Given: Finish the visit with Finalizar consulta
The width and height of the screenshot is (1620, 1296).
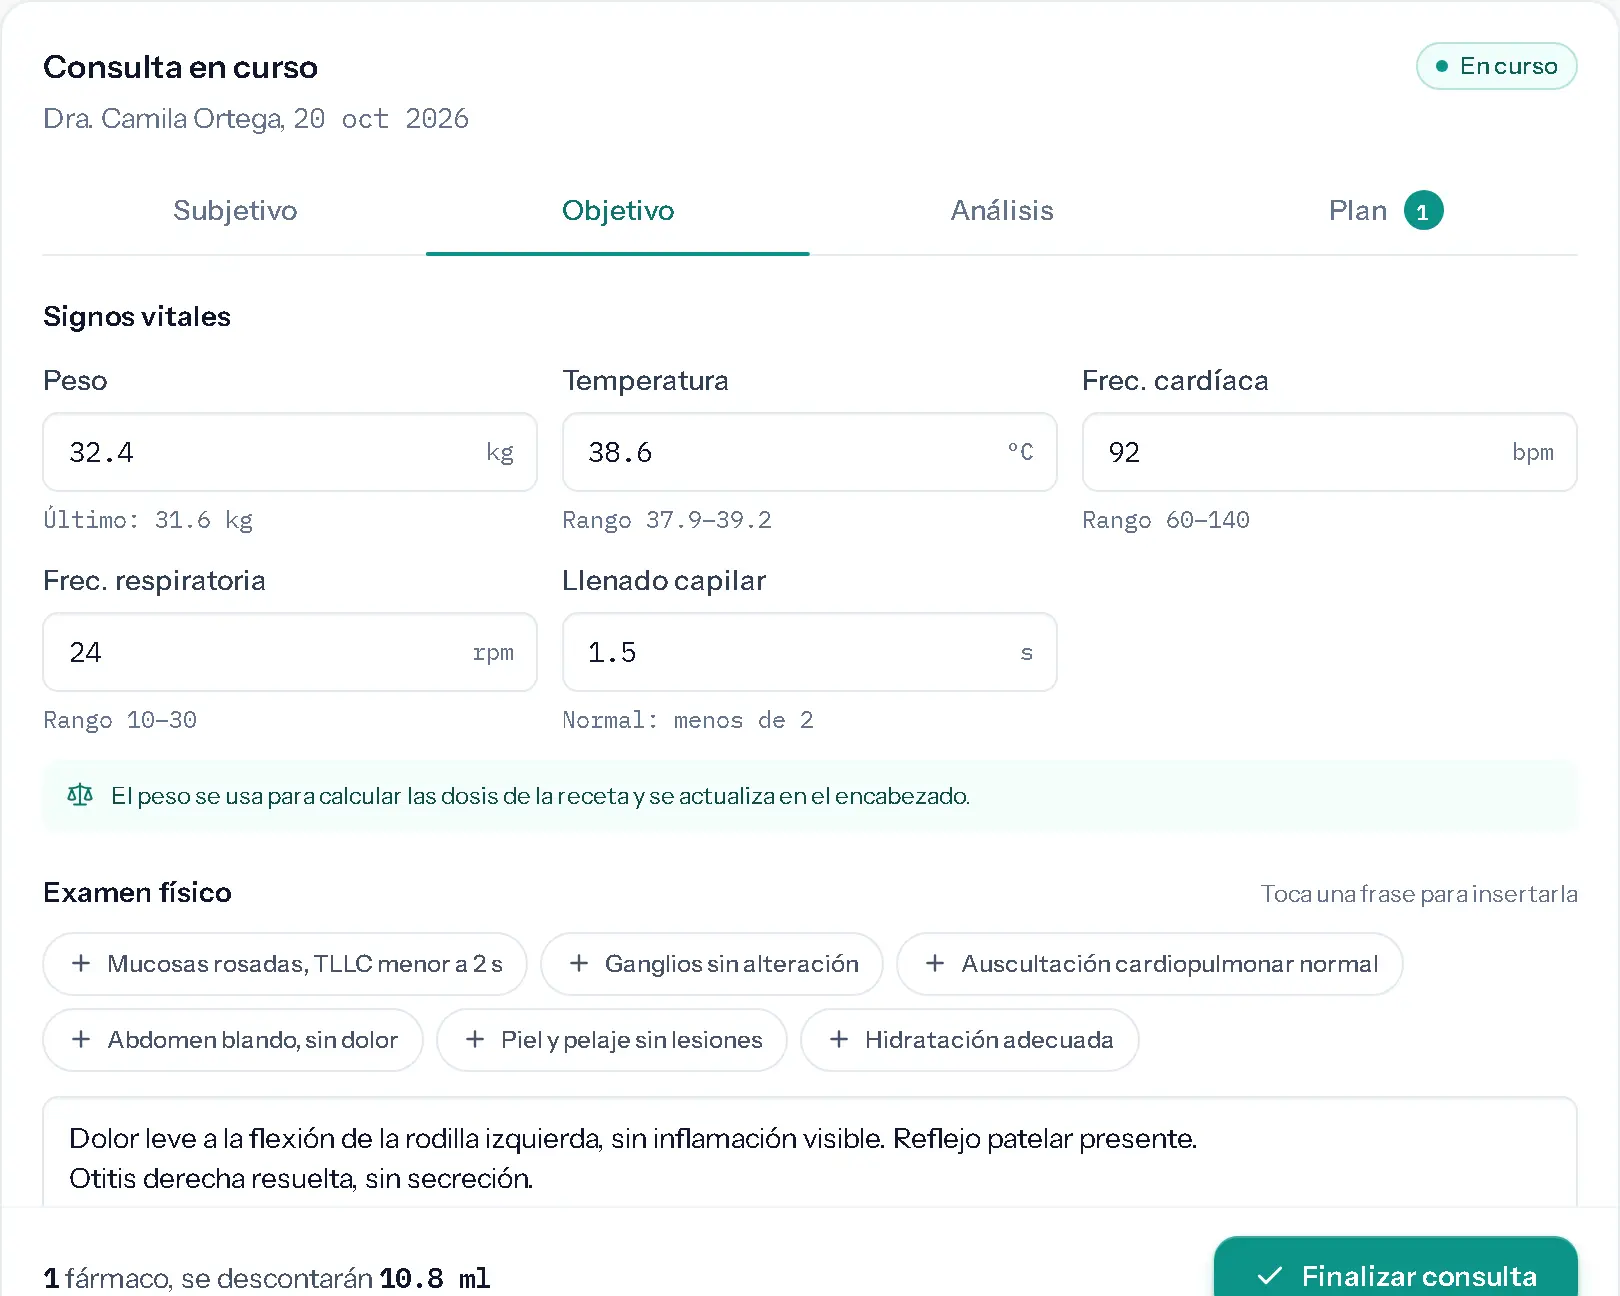Looking at the screenshot, I should tap(1396, 1267).
